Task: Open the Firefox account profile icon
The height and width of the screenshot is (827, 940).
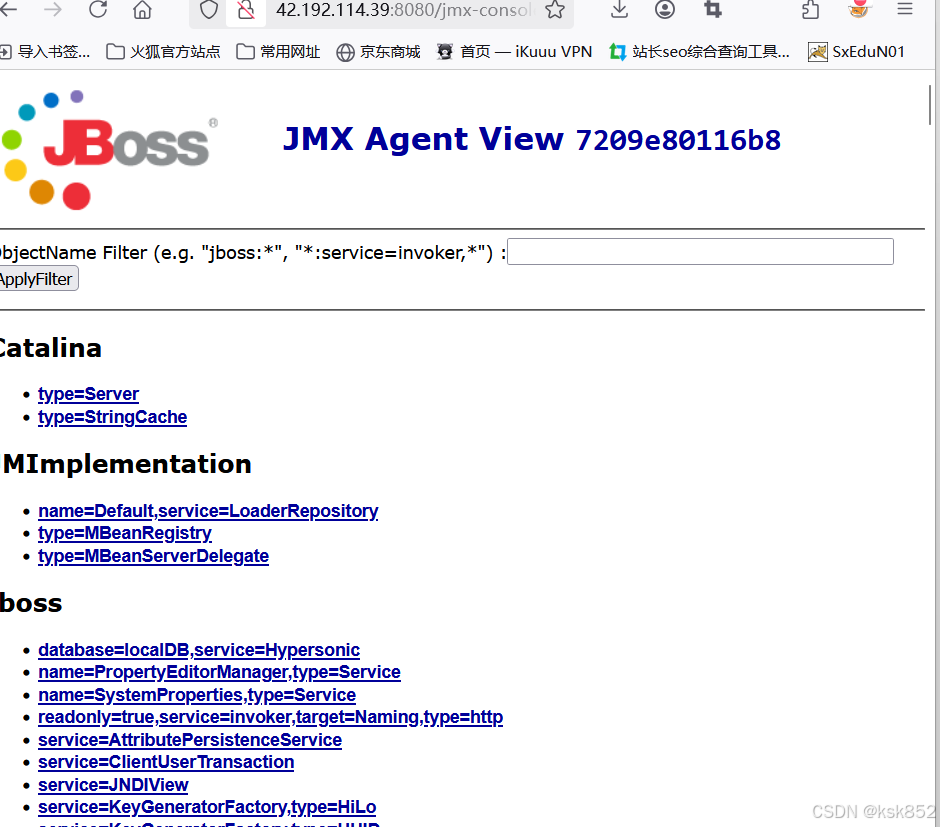Action: tap(665, 10)
